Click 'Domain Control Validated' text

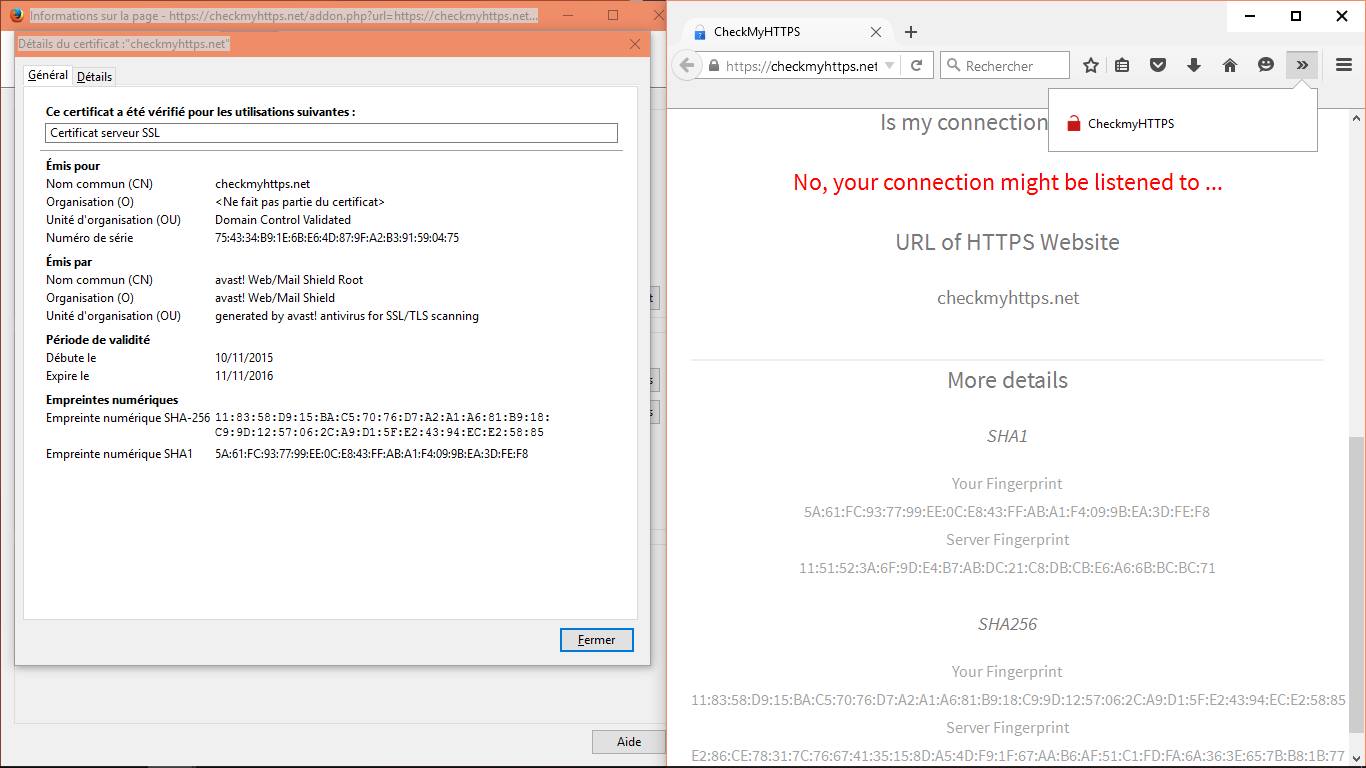[x=283, y=220]
